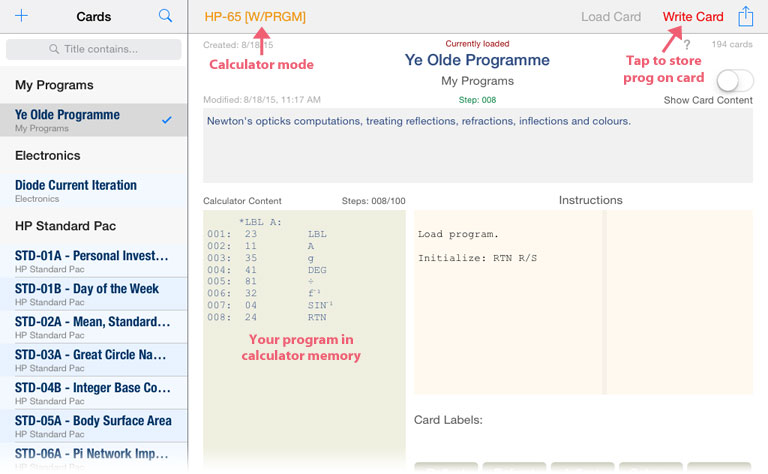Select the Ye Olde Programme card

(x=93, y=120)
